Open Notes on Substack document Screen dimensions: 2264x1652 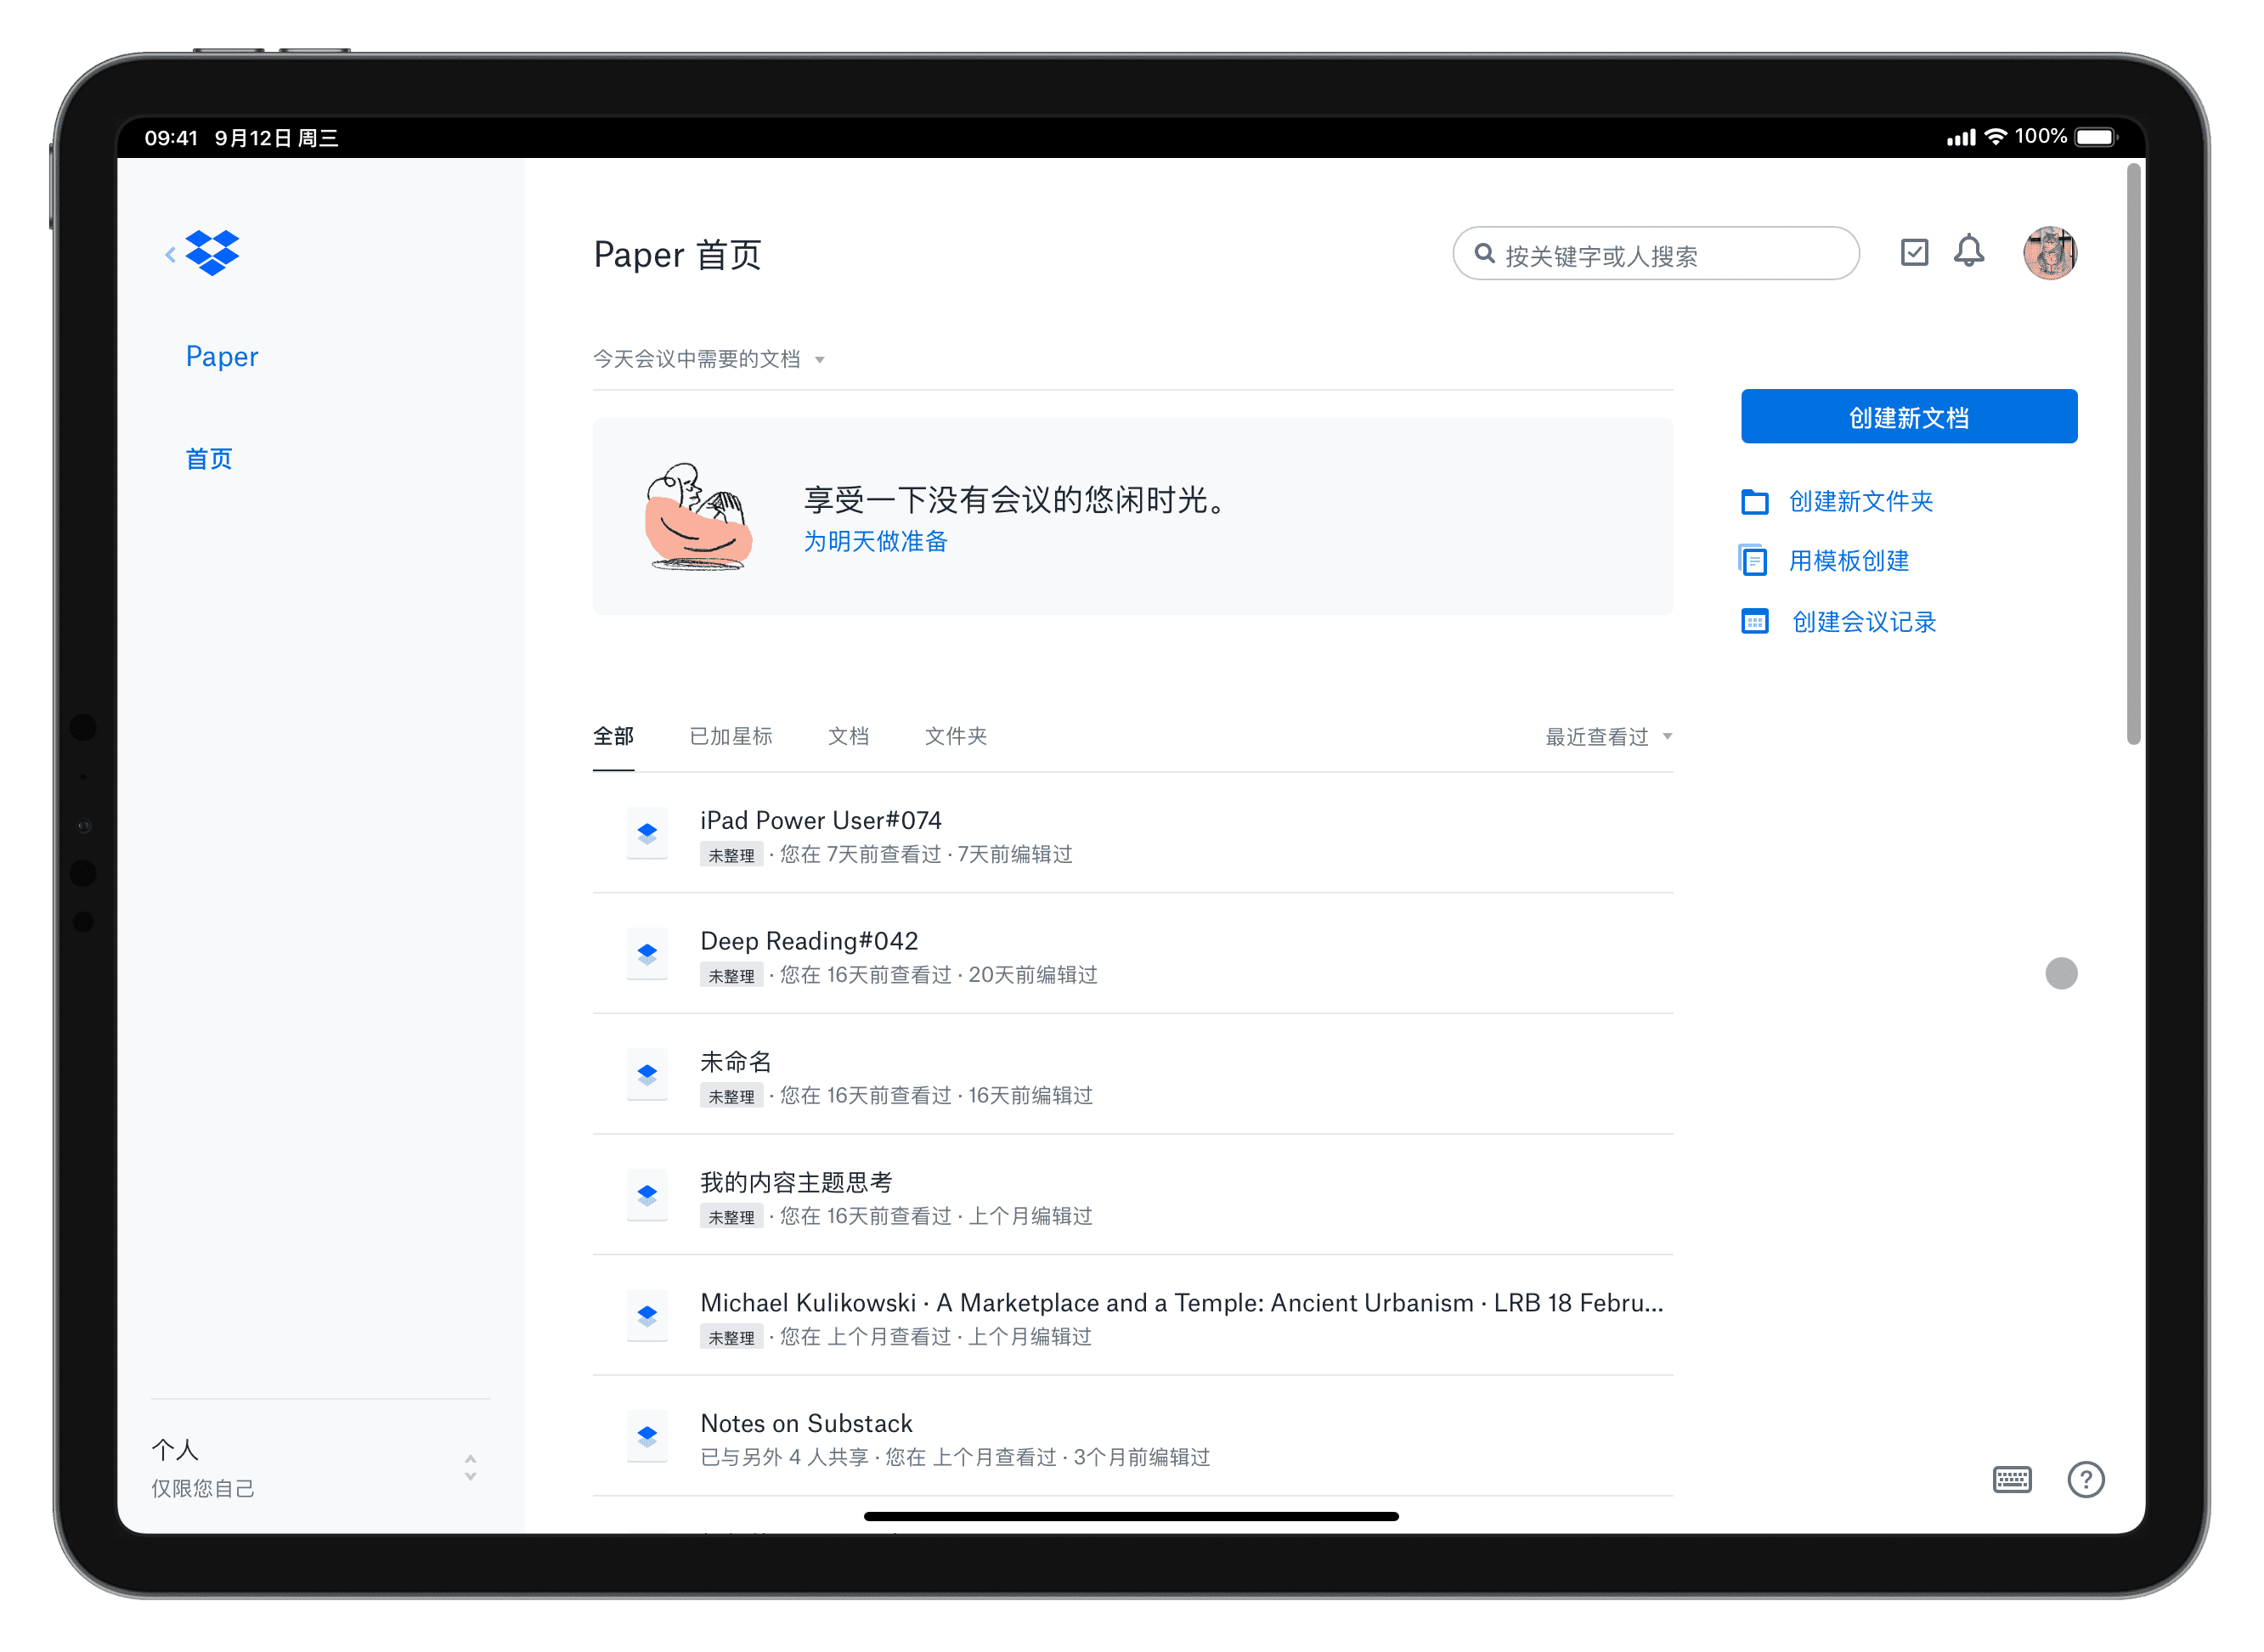(x=806, y=1424)
